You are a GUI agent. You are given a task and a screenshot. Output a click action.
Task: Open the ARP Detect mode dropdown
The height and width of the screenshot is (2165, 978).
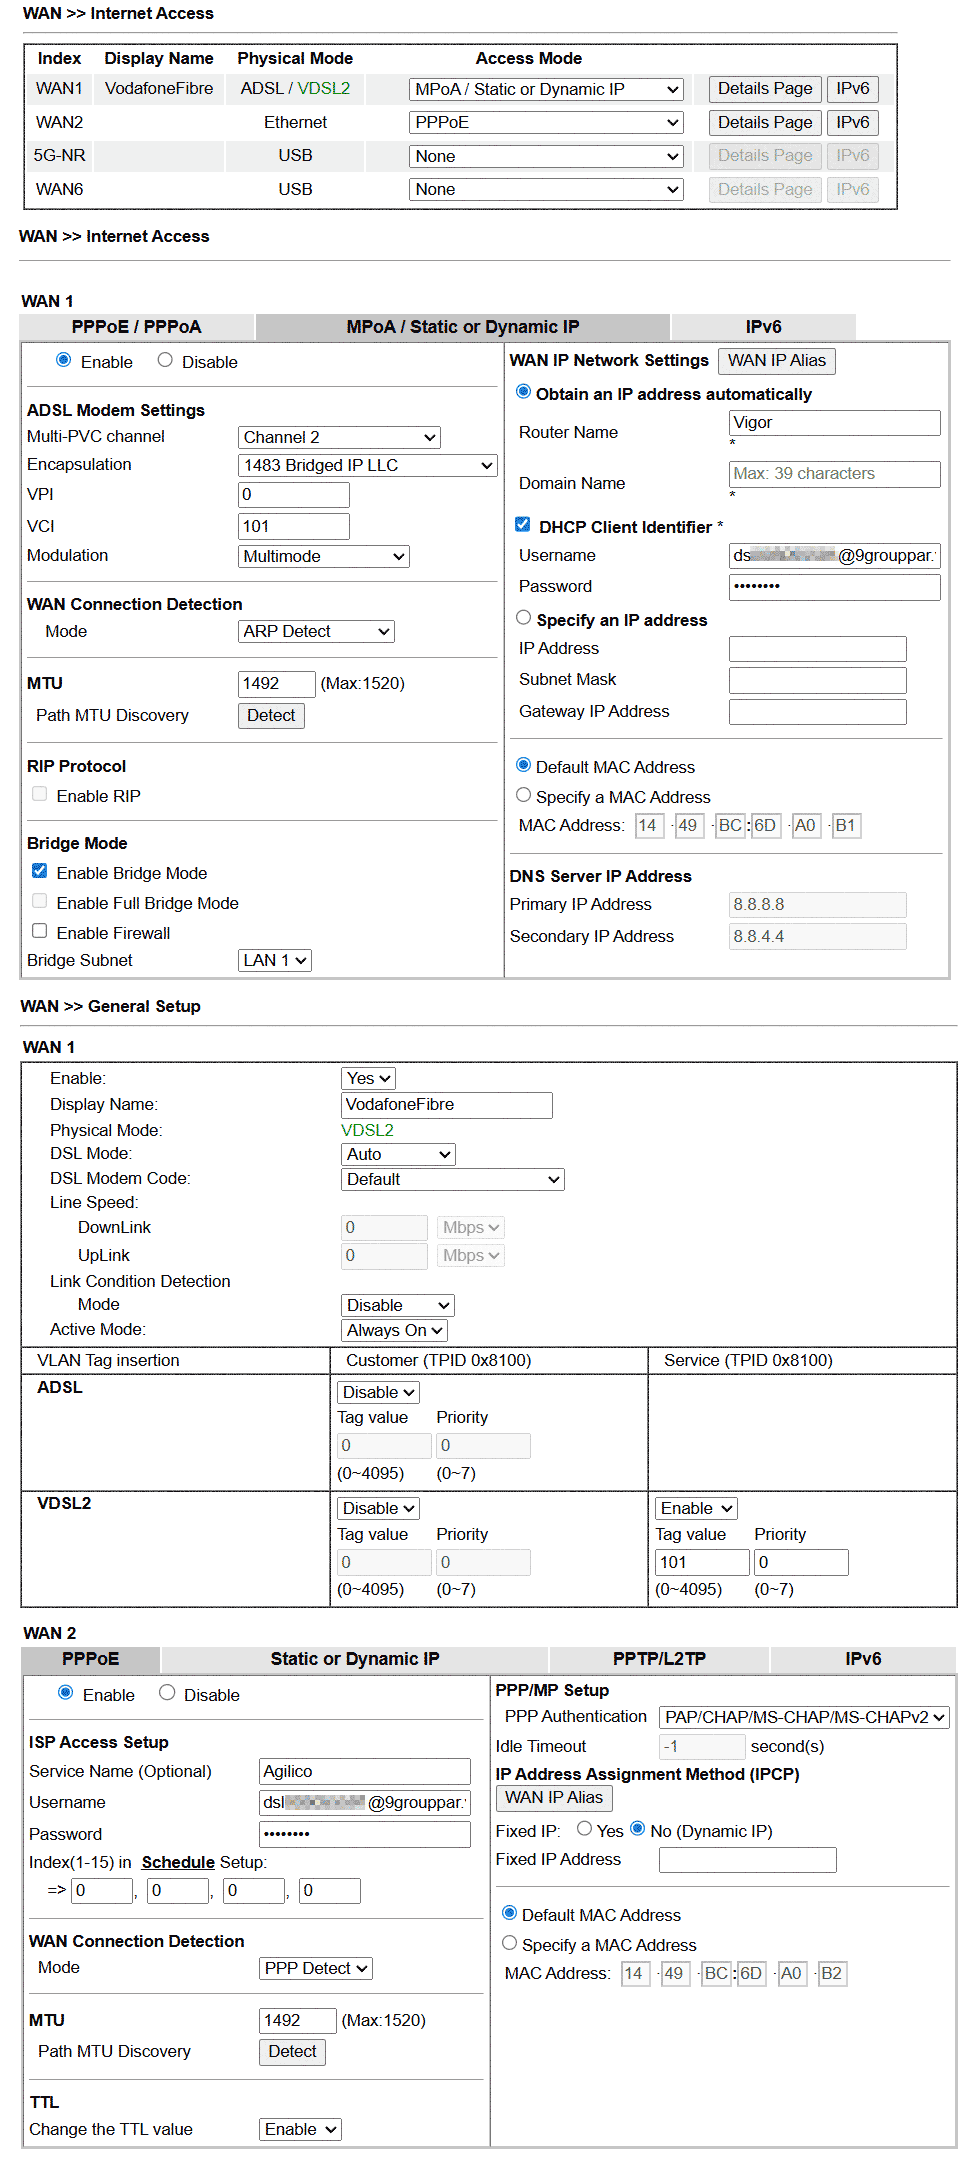click(x=316, y=631)
